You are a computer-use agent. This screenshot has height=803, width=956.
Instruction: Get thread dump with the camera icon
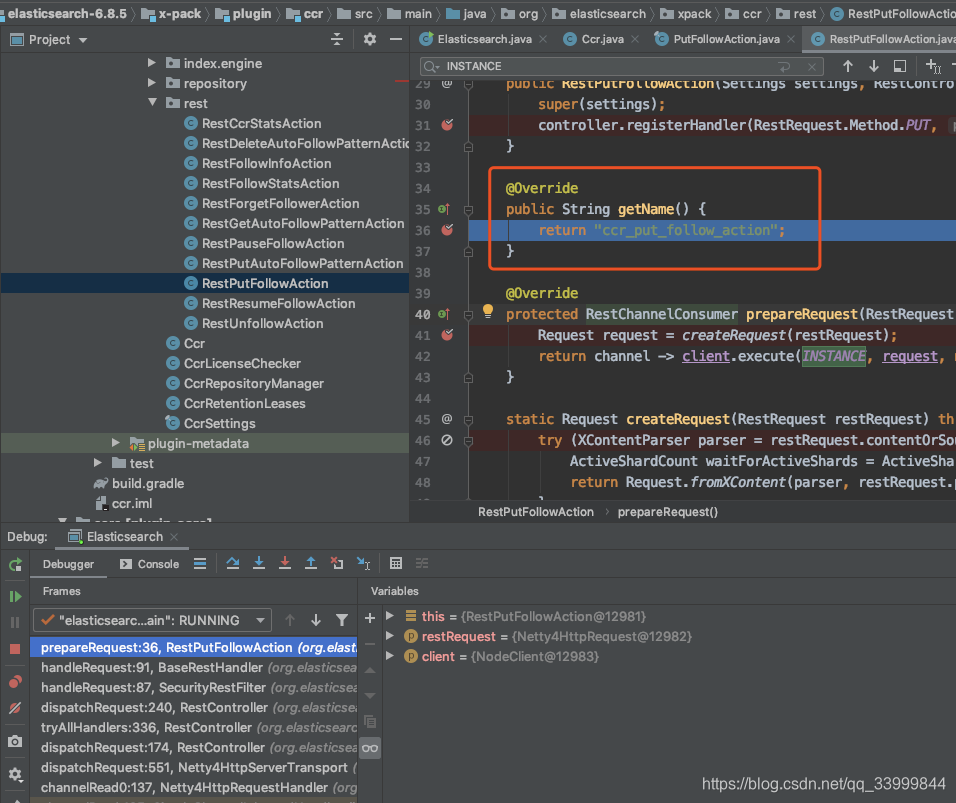point(14,741)
